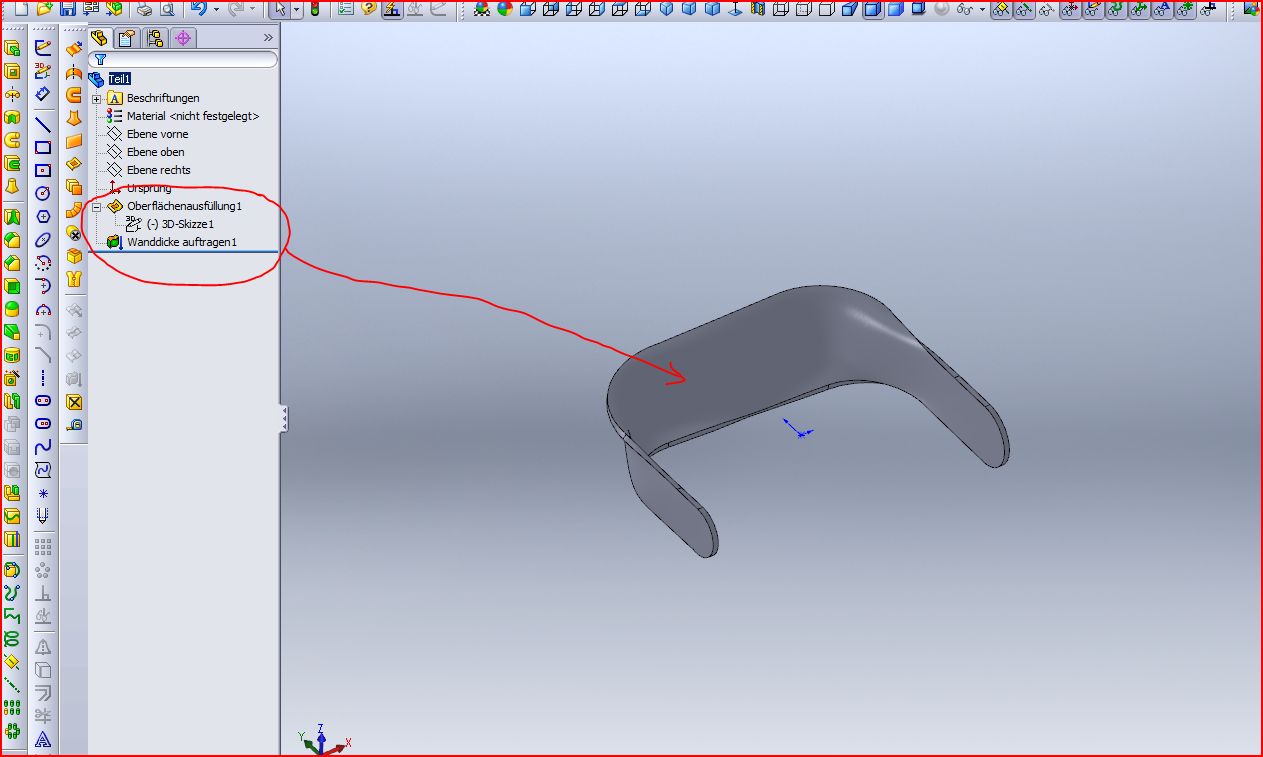Select the Ellipse sketch tool

tap(43, 240)
